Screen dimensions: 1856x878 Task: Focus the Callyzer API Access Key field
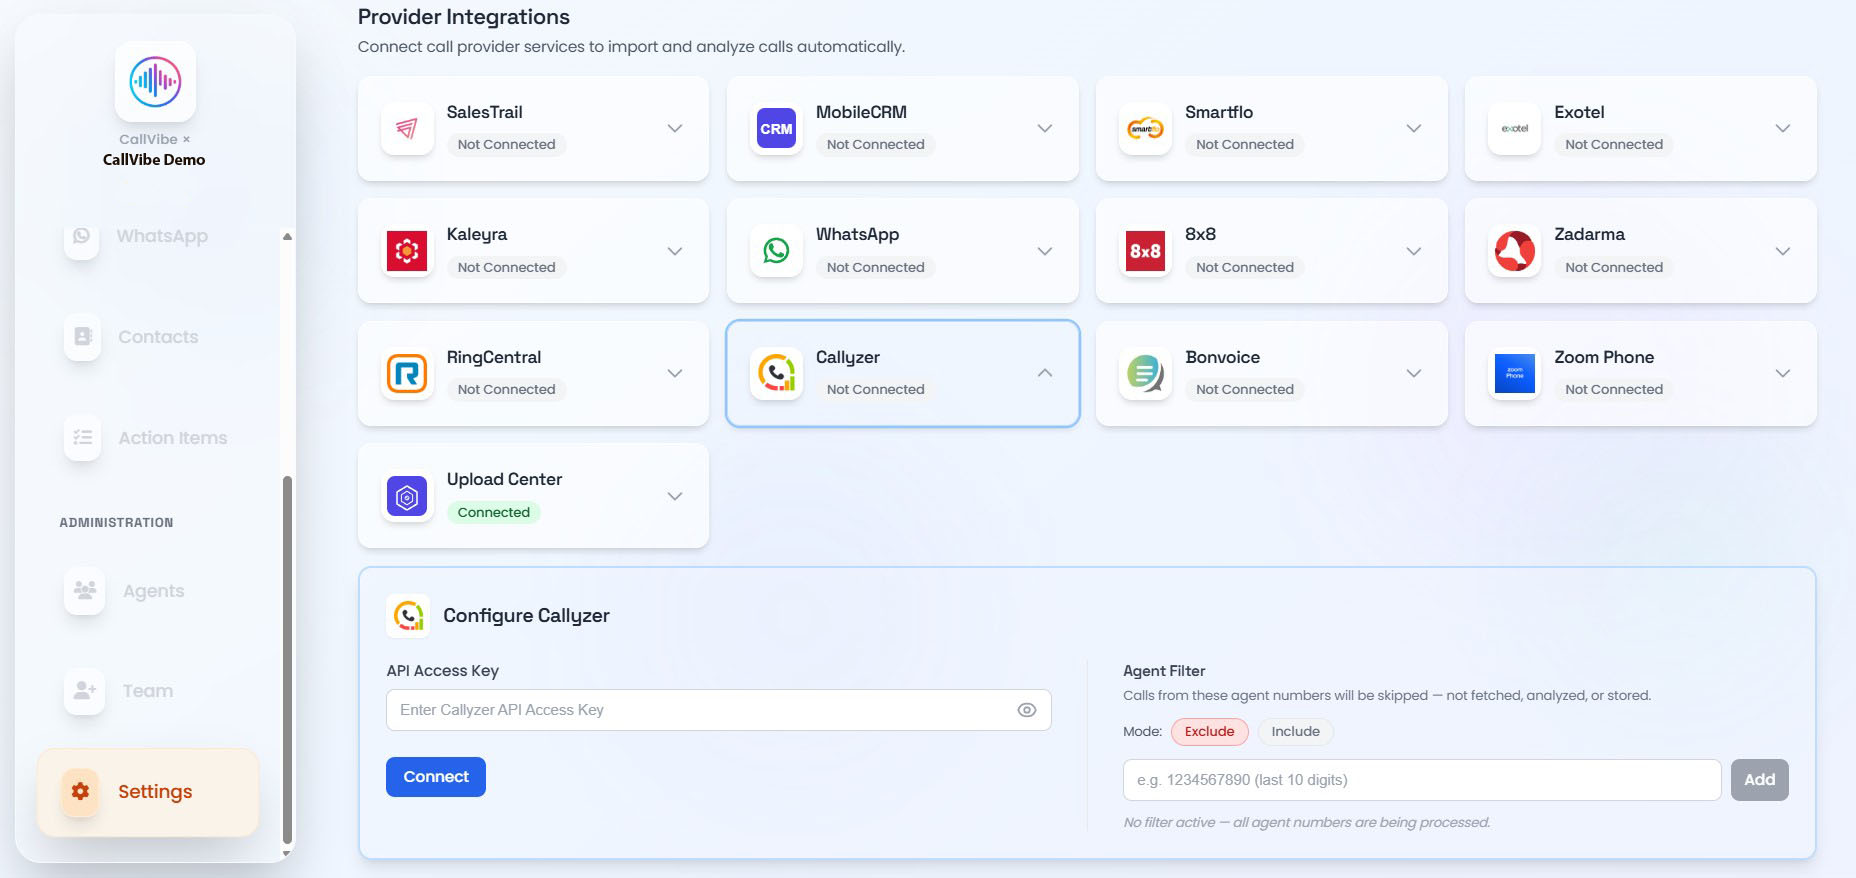[x=719, y=710]
